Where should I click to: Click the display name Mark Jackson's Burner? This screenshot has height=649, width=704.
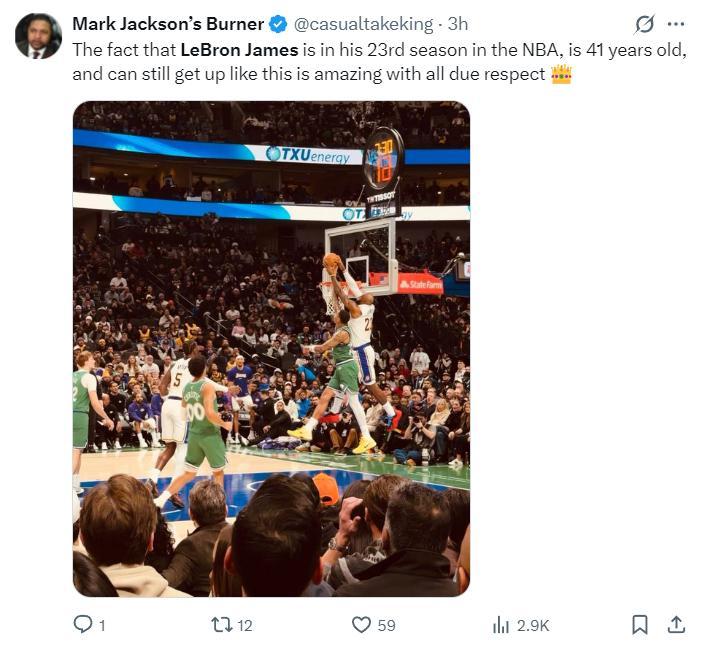168,24
